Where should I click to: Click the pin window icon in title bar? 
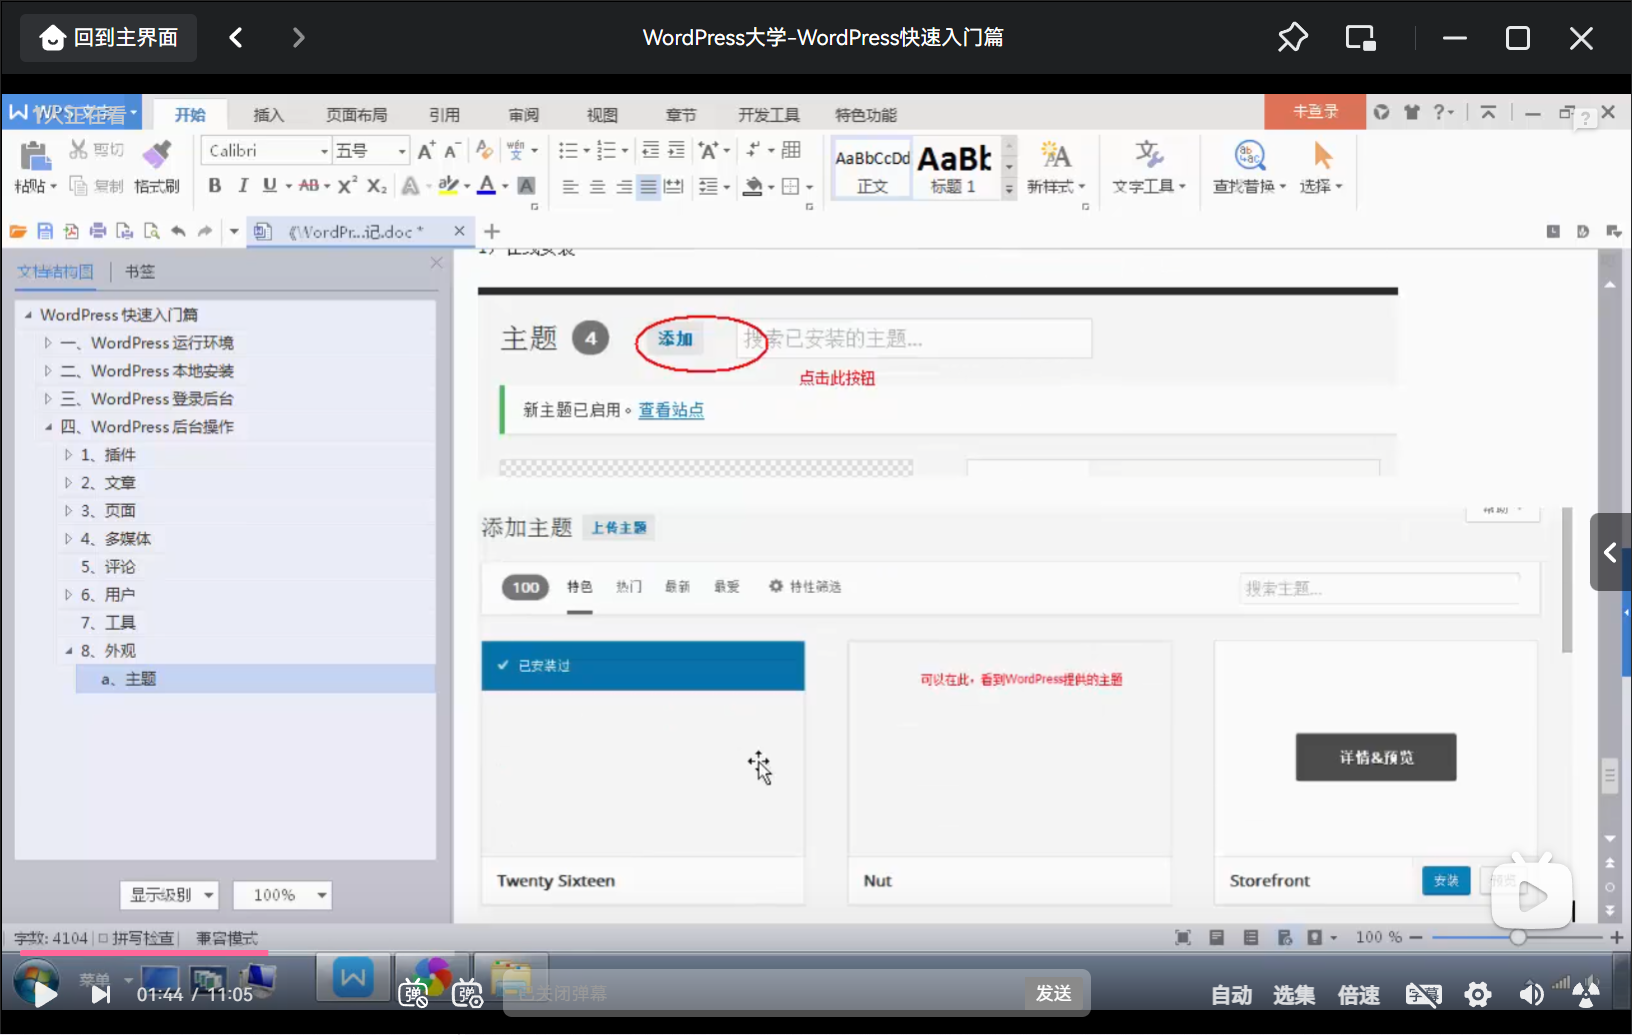point(1293,38)
